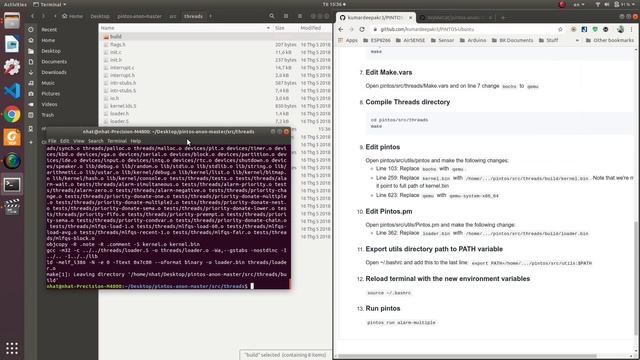Open AirSENSE bookmarks folder
The width and height of the screenshot is (640, 360).
pos(410,40)
